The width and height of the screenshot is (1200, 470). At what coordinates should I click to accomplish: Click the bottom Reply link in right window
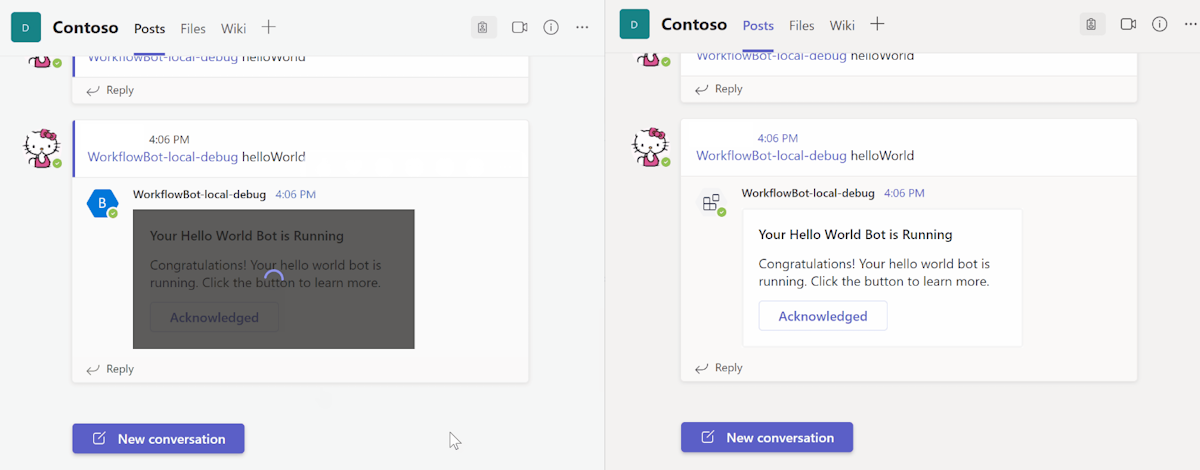point(719,368)
